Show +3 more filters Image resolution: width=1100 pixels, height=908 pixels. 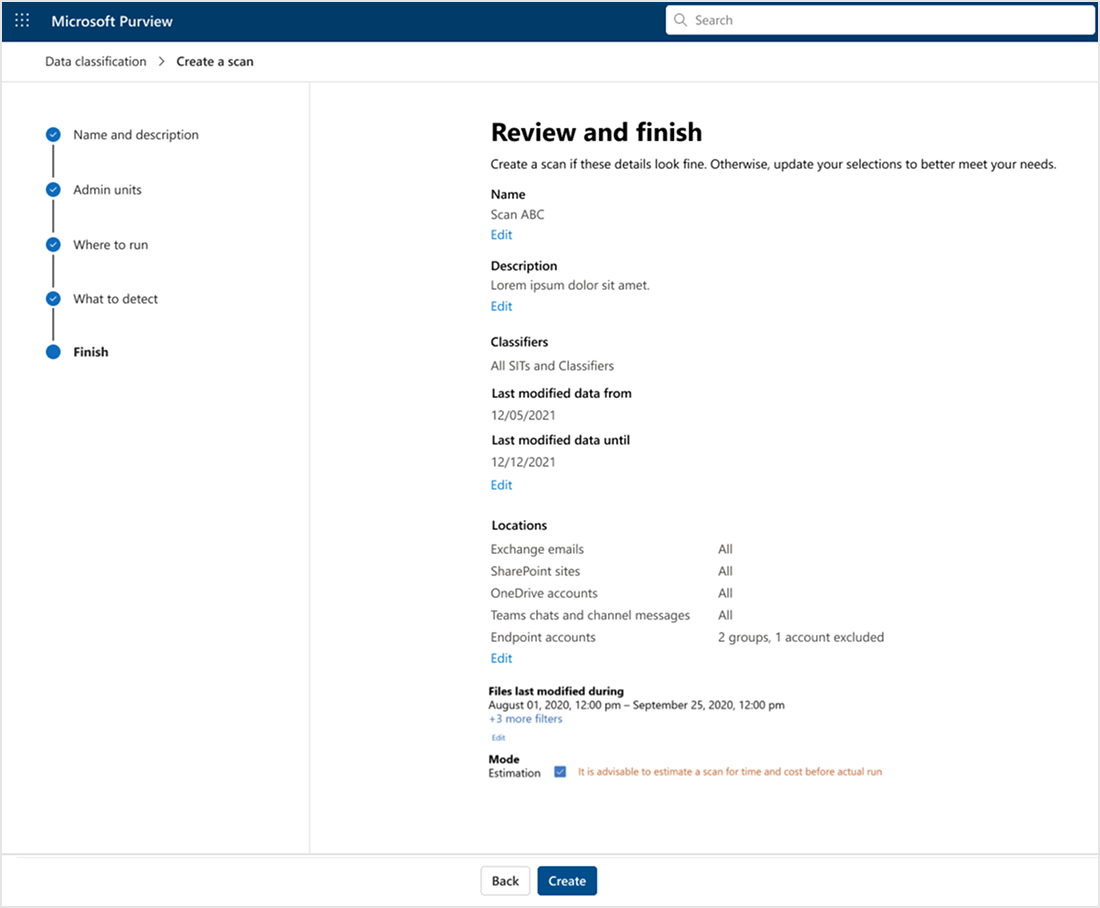[x=525, y=719]
